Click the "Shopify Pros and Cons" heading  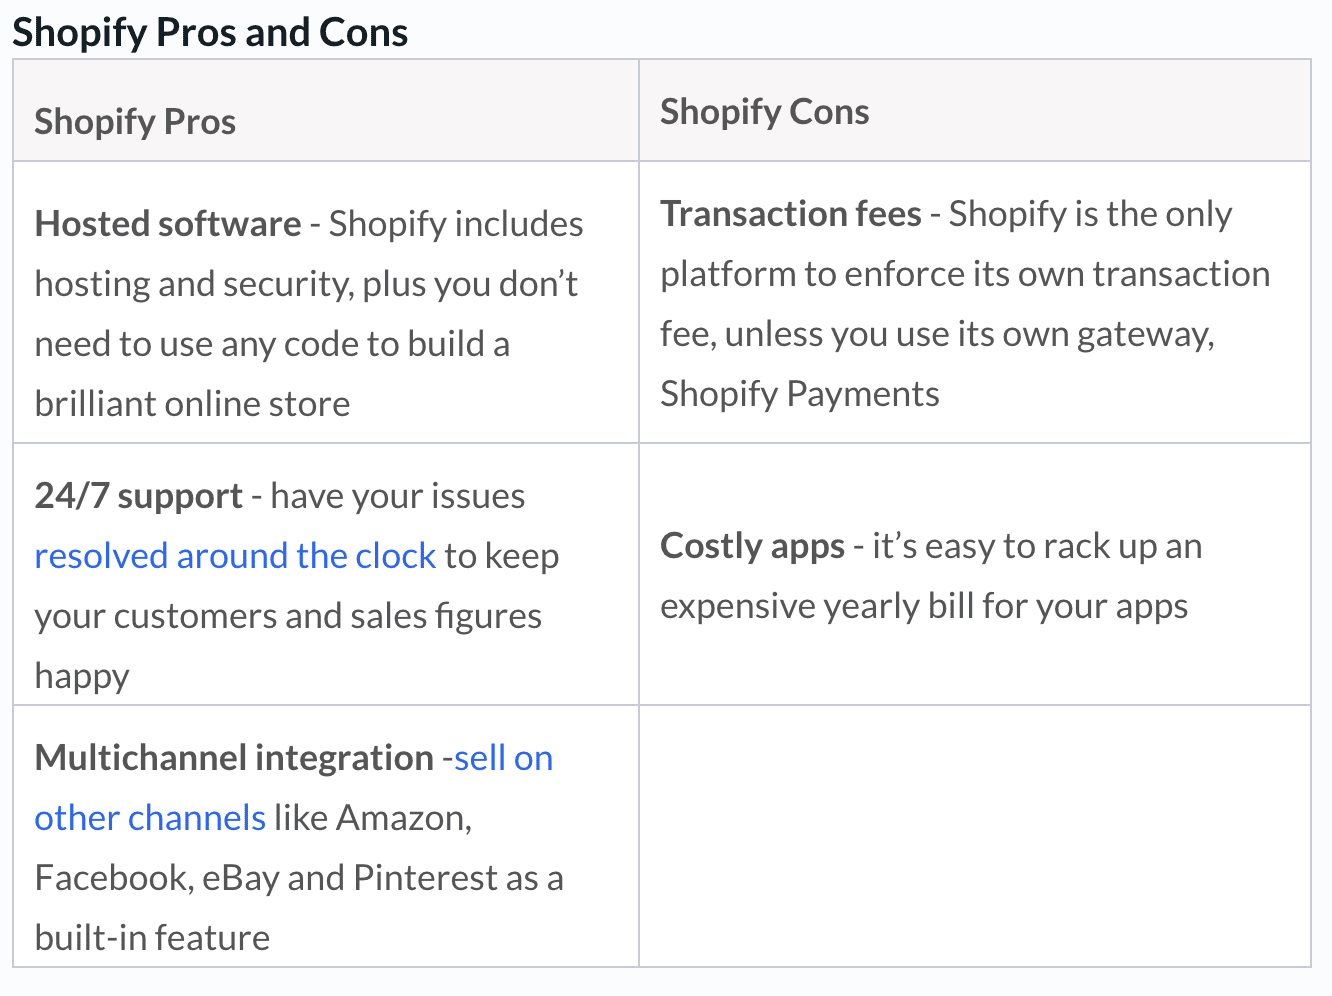point(210,32)
